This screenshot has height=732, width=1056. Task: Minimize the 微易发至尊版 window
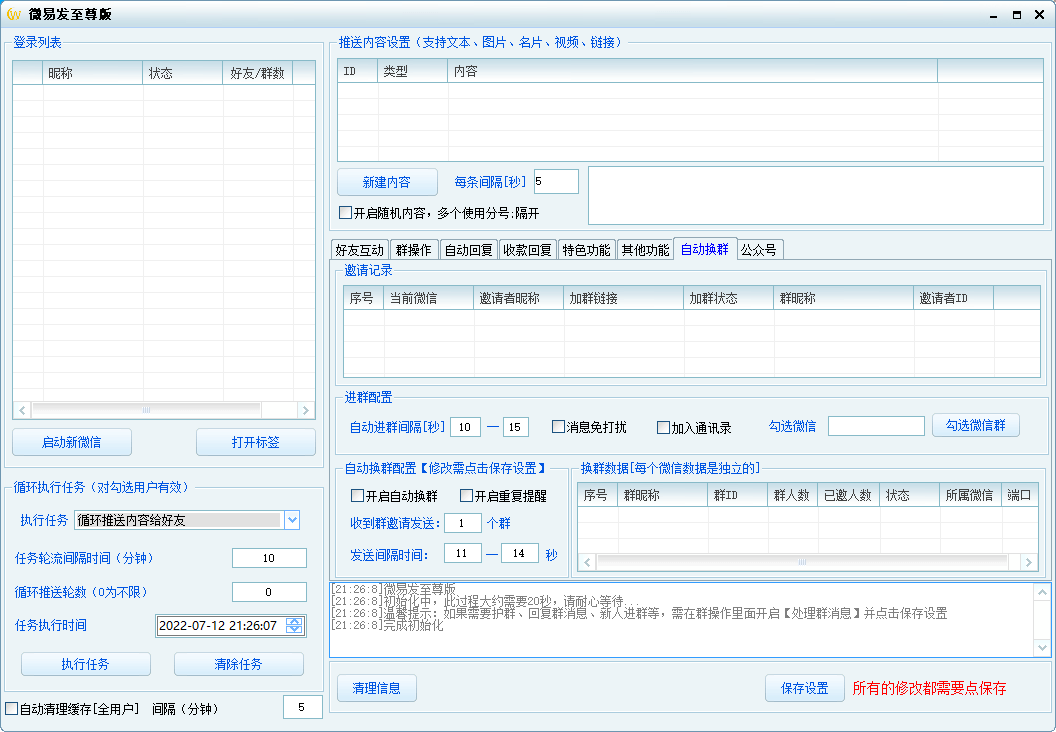[994, 15]
